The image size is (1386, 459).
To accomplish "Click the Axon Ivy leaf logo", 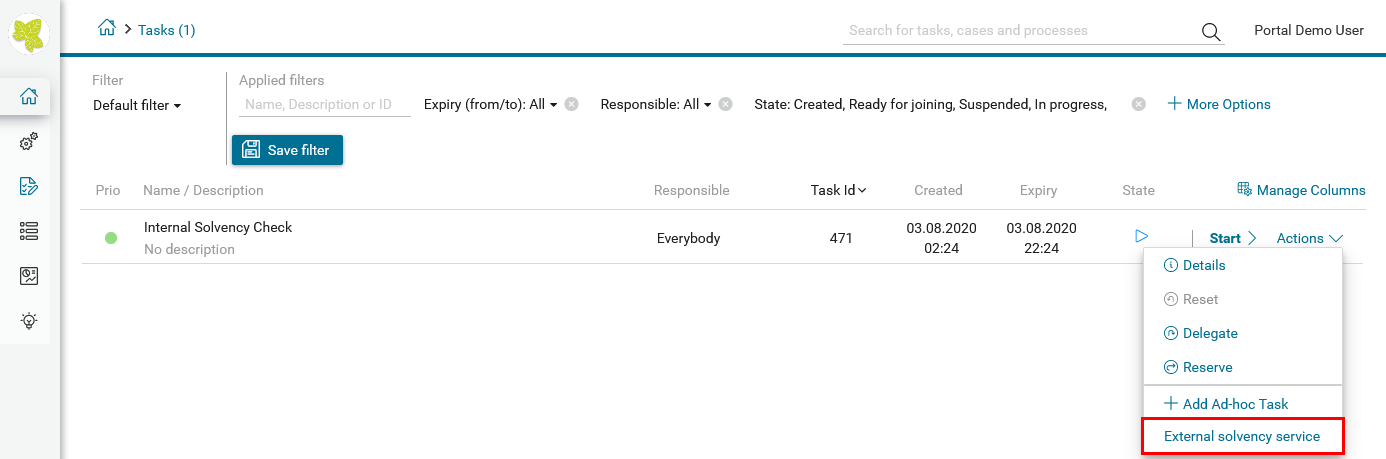I will 30,34.
